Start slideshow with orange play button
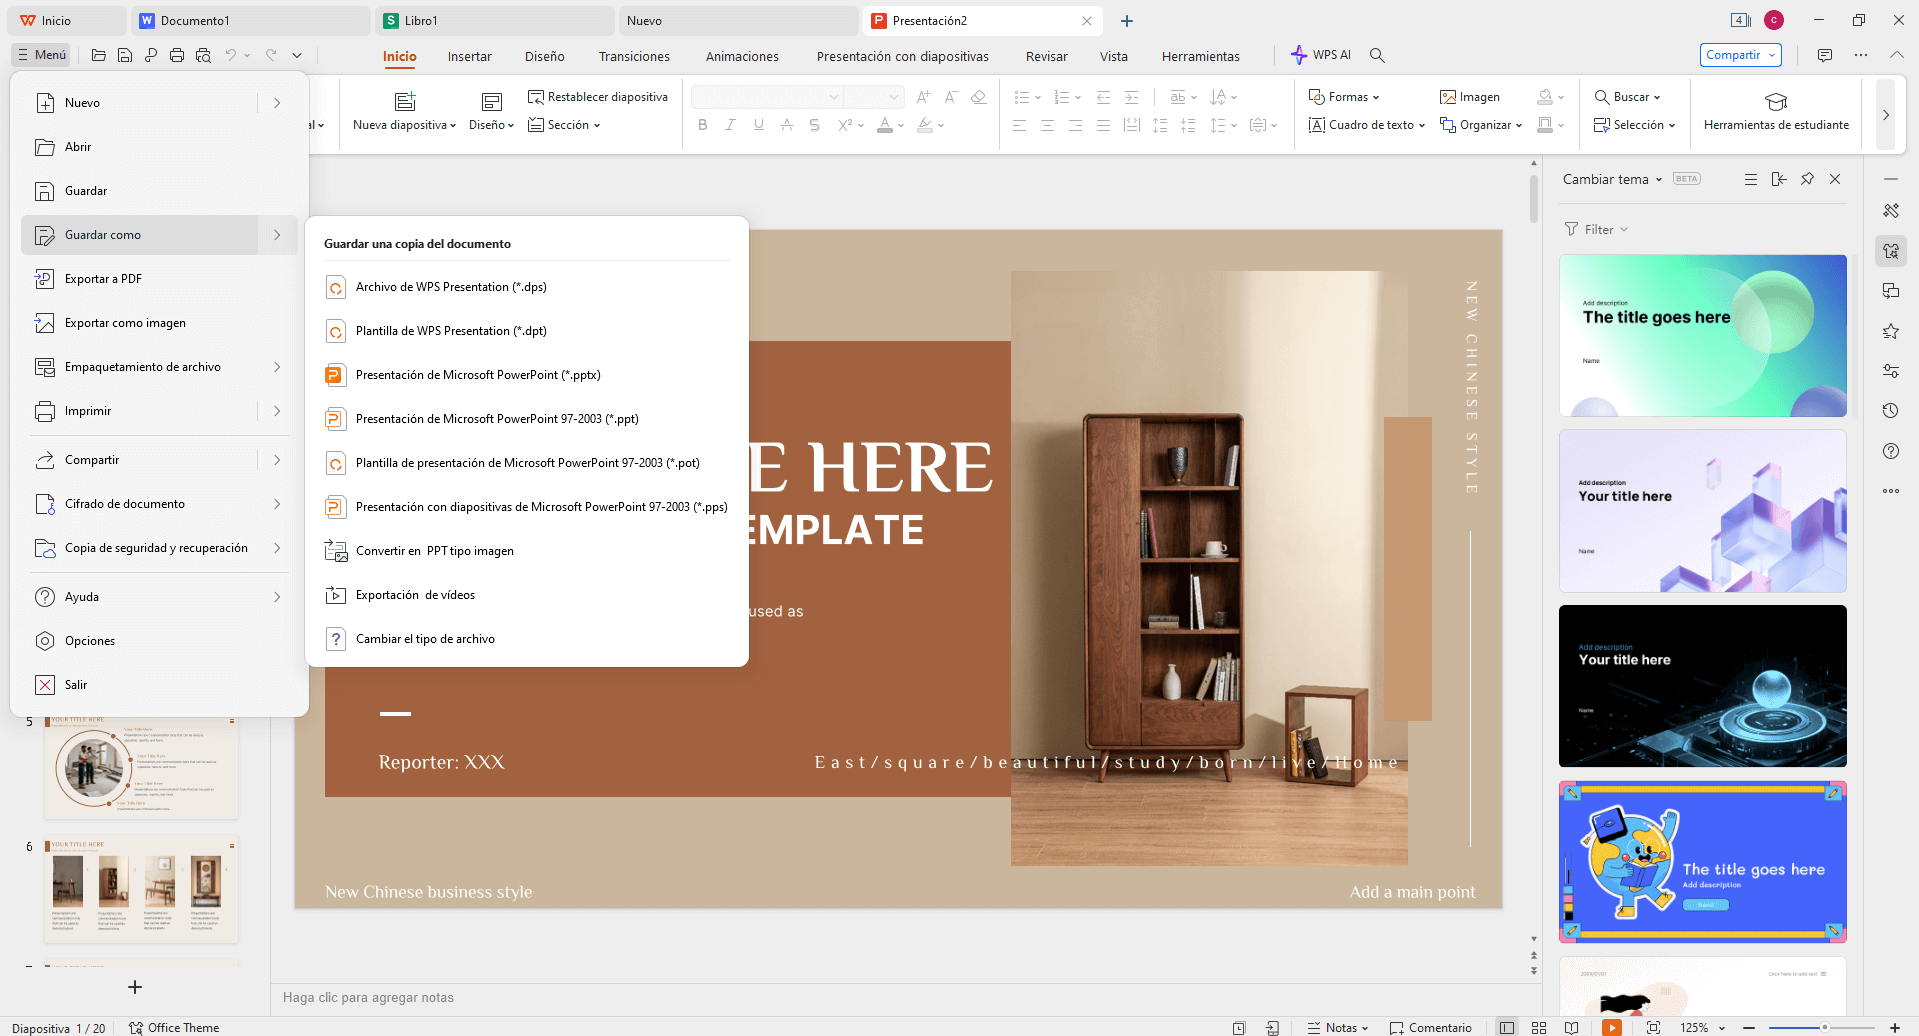1919x1036 pixels. click(x=1611, y=1027)
